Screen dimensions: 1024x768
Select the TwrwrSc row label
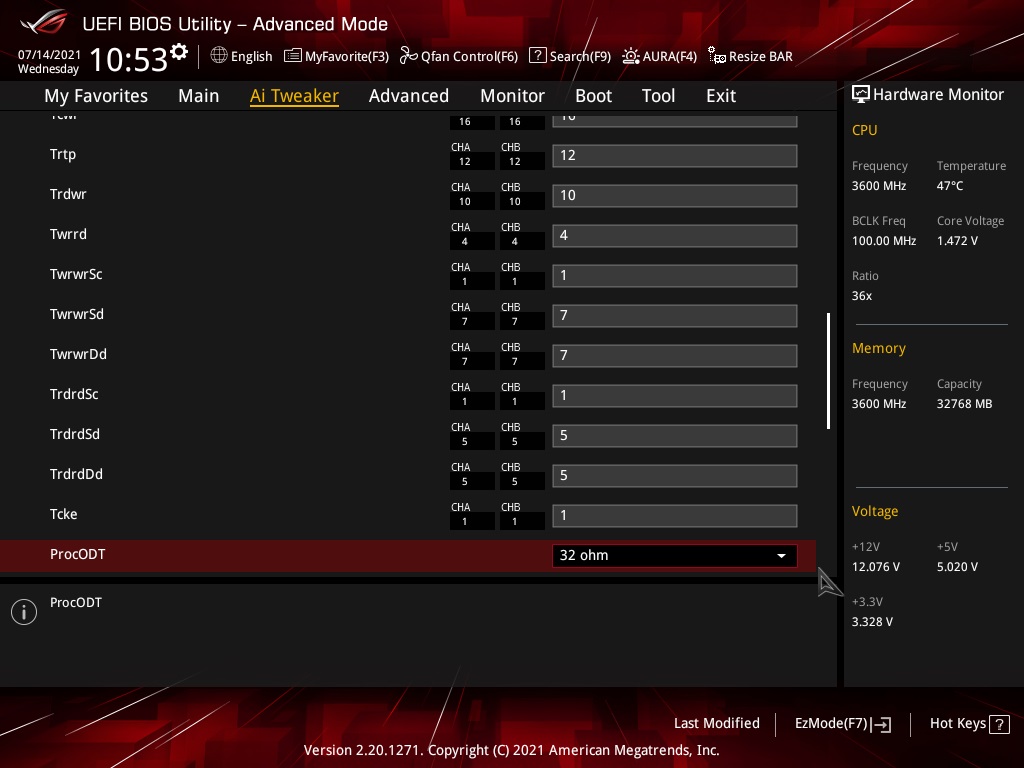tap(76, 274)
